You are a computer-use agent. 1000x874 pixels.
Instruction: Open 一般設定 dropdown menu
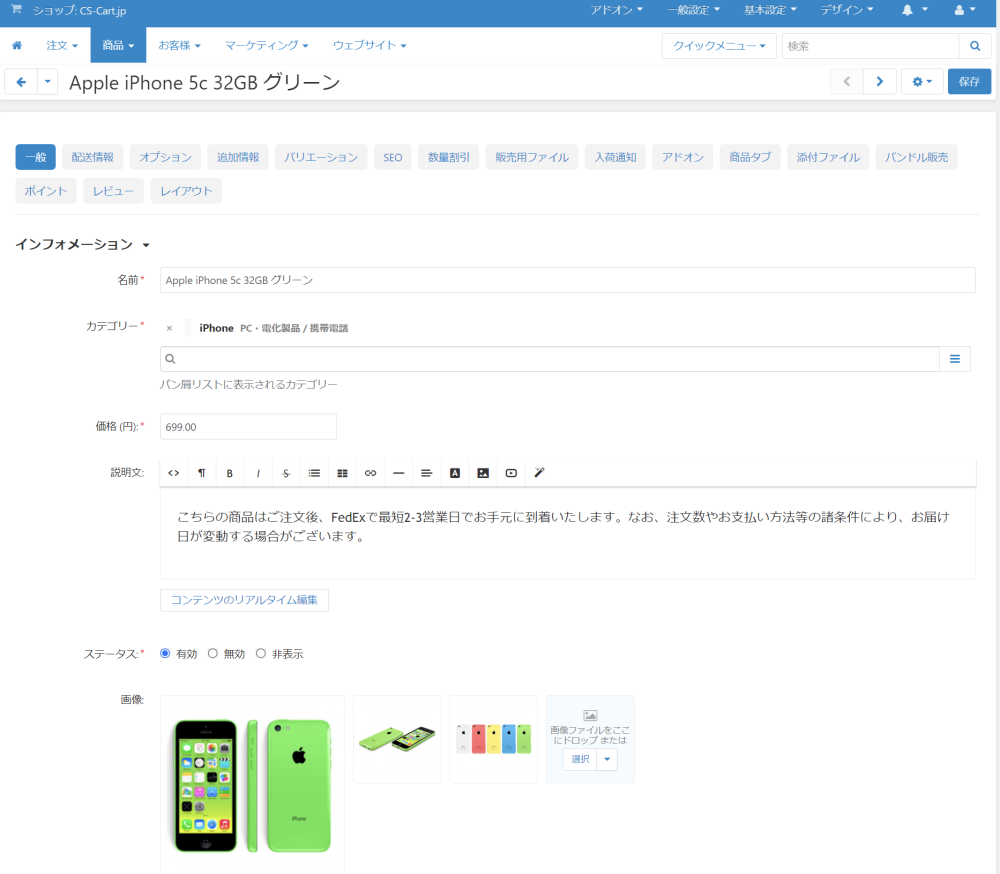pyautogui.click(x=693, y=10)
